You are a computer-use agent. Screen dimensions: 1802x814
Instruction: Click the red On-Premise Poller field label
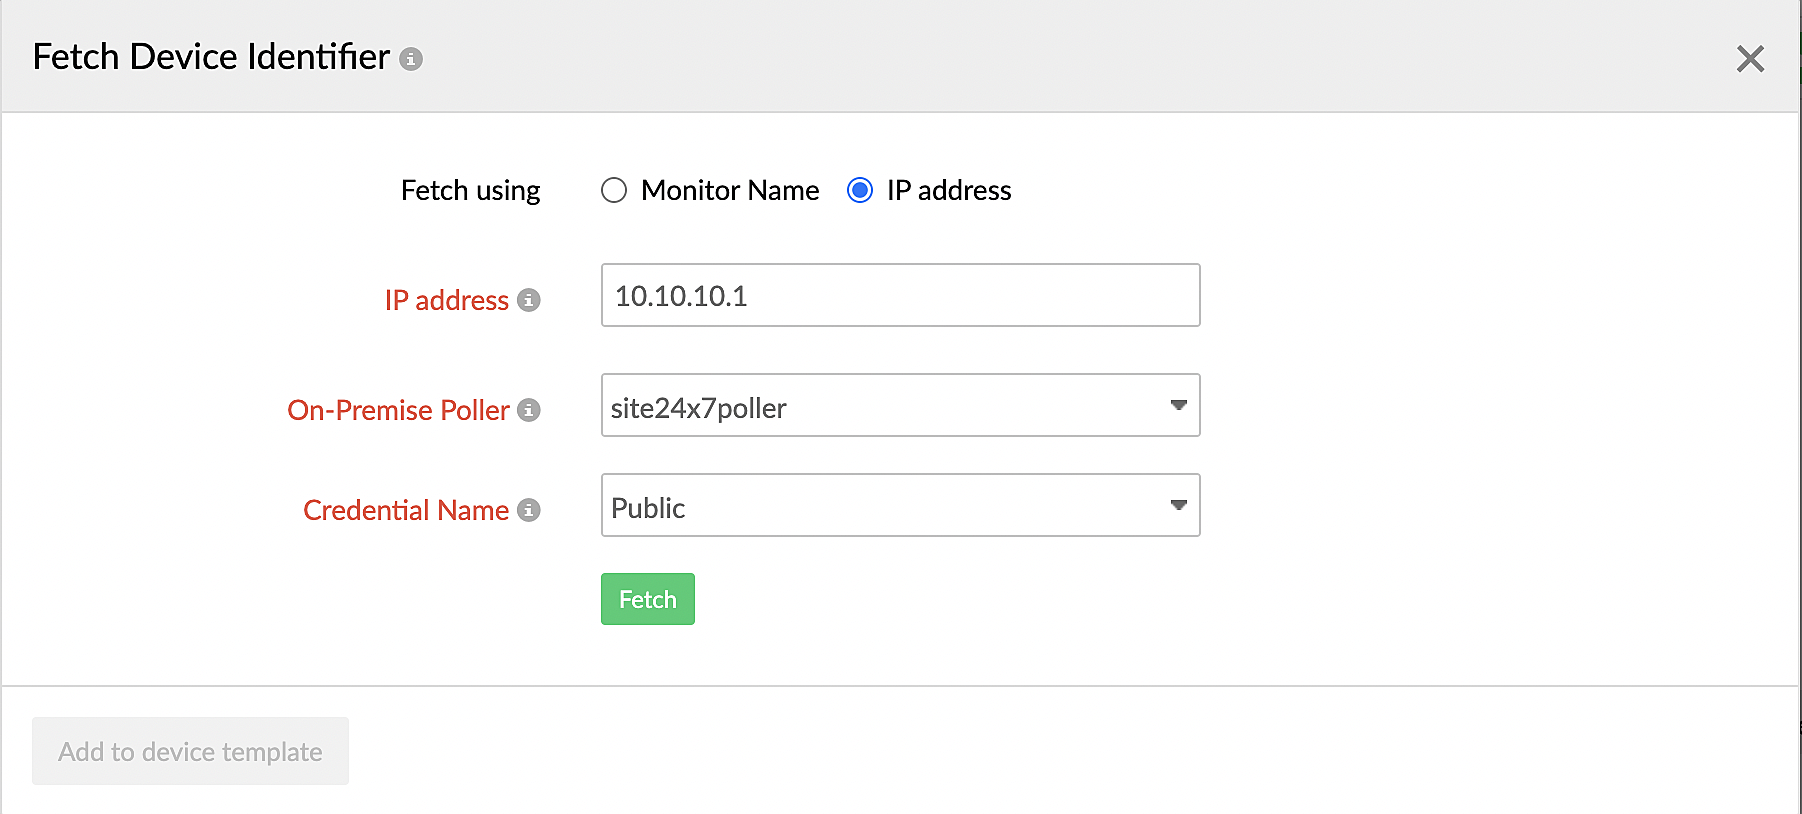point(398,410)
